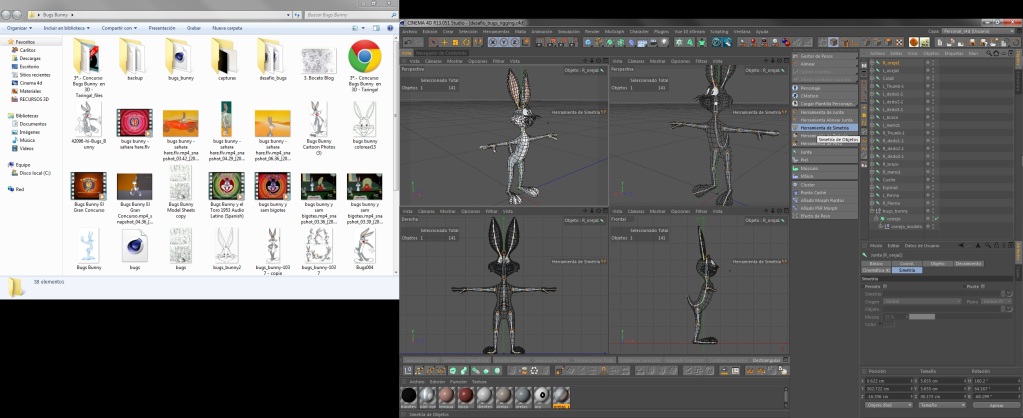Expand the Espina0 tree node
Viewport: 1023px width, 418px height.
pyautogui.click(x=872, y=187)
